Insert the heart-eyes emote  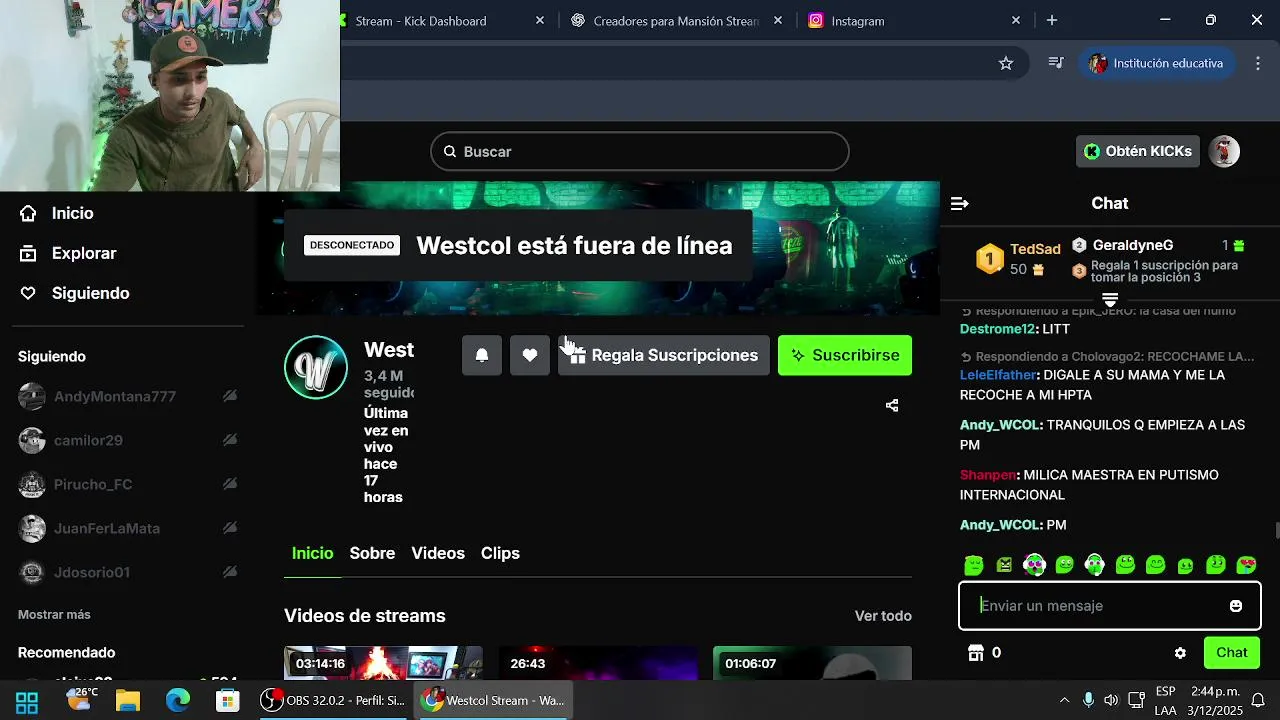point(1246,565)
